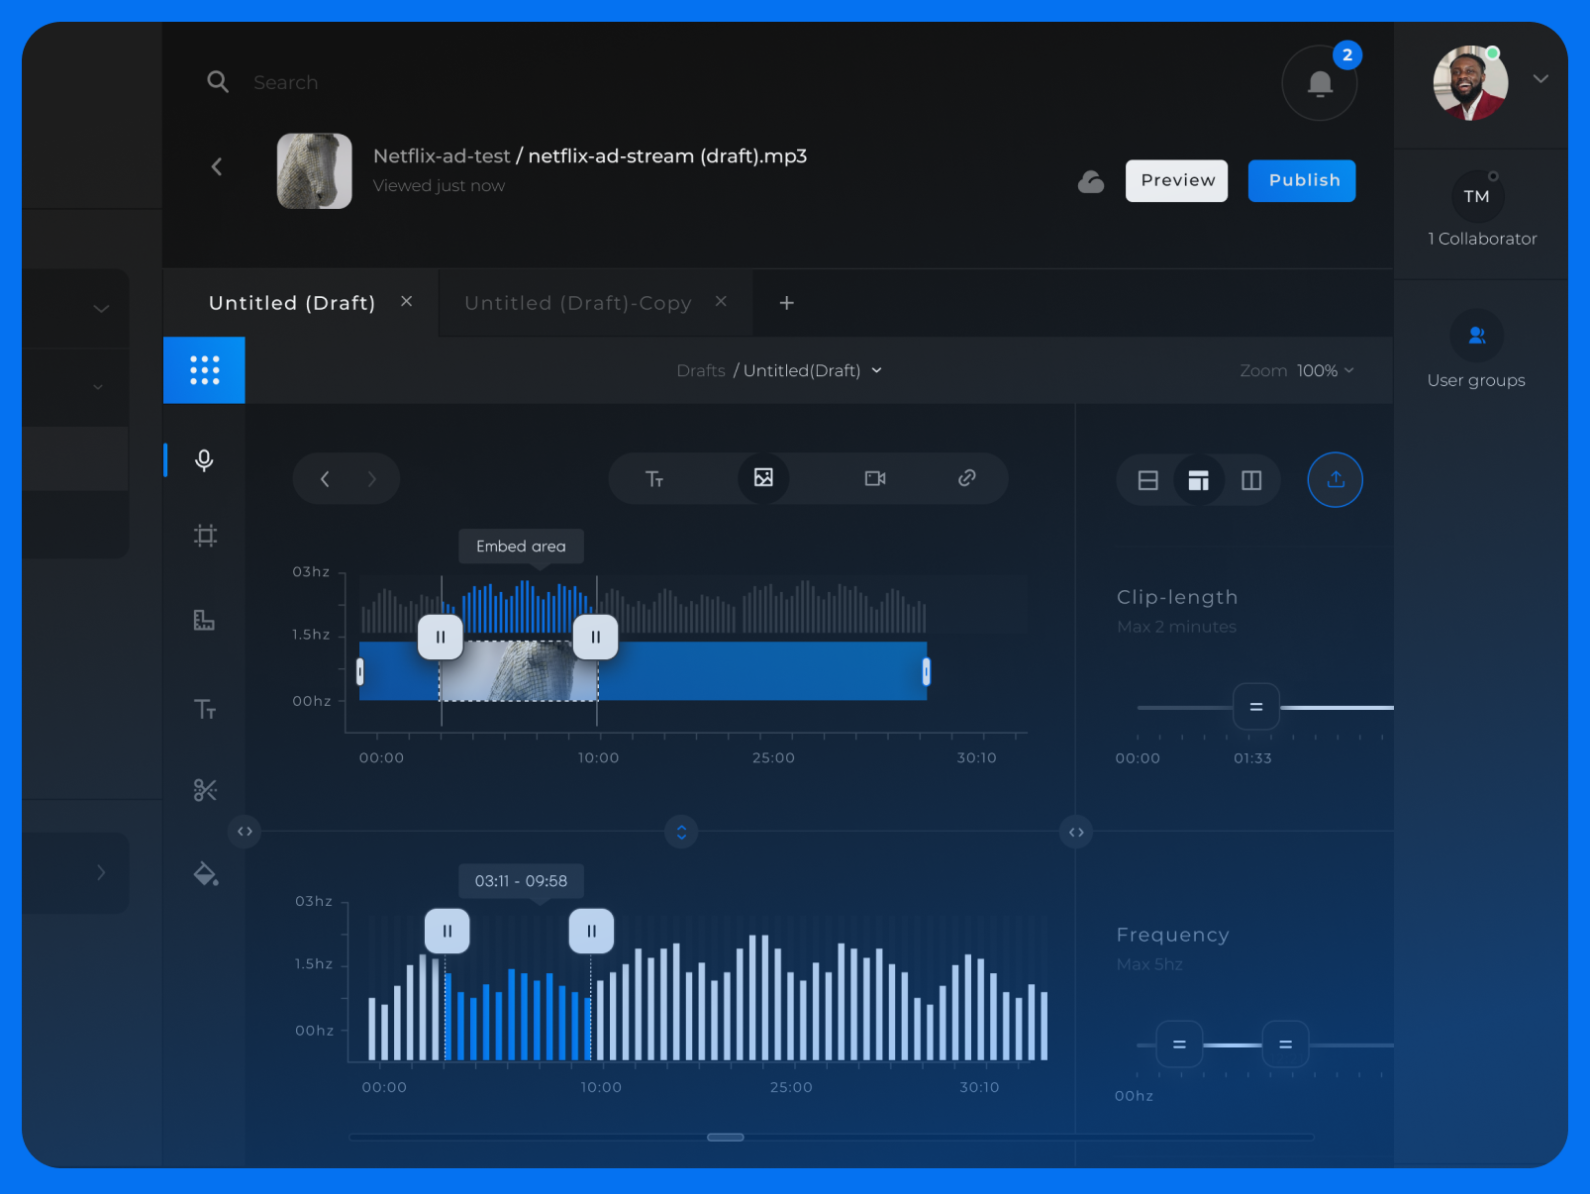Select the paint bucket fill tool

pos(205,874)
